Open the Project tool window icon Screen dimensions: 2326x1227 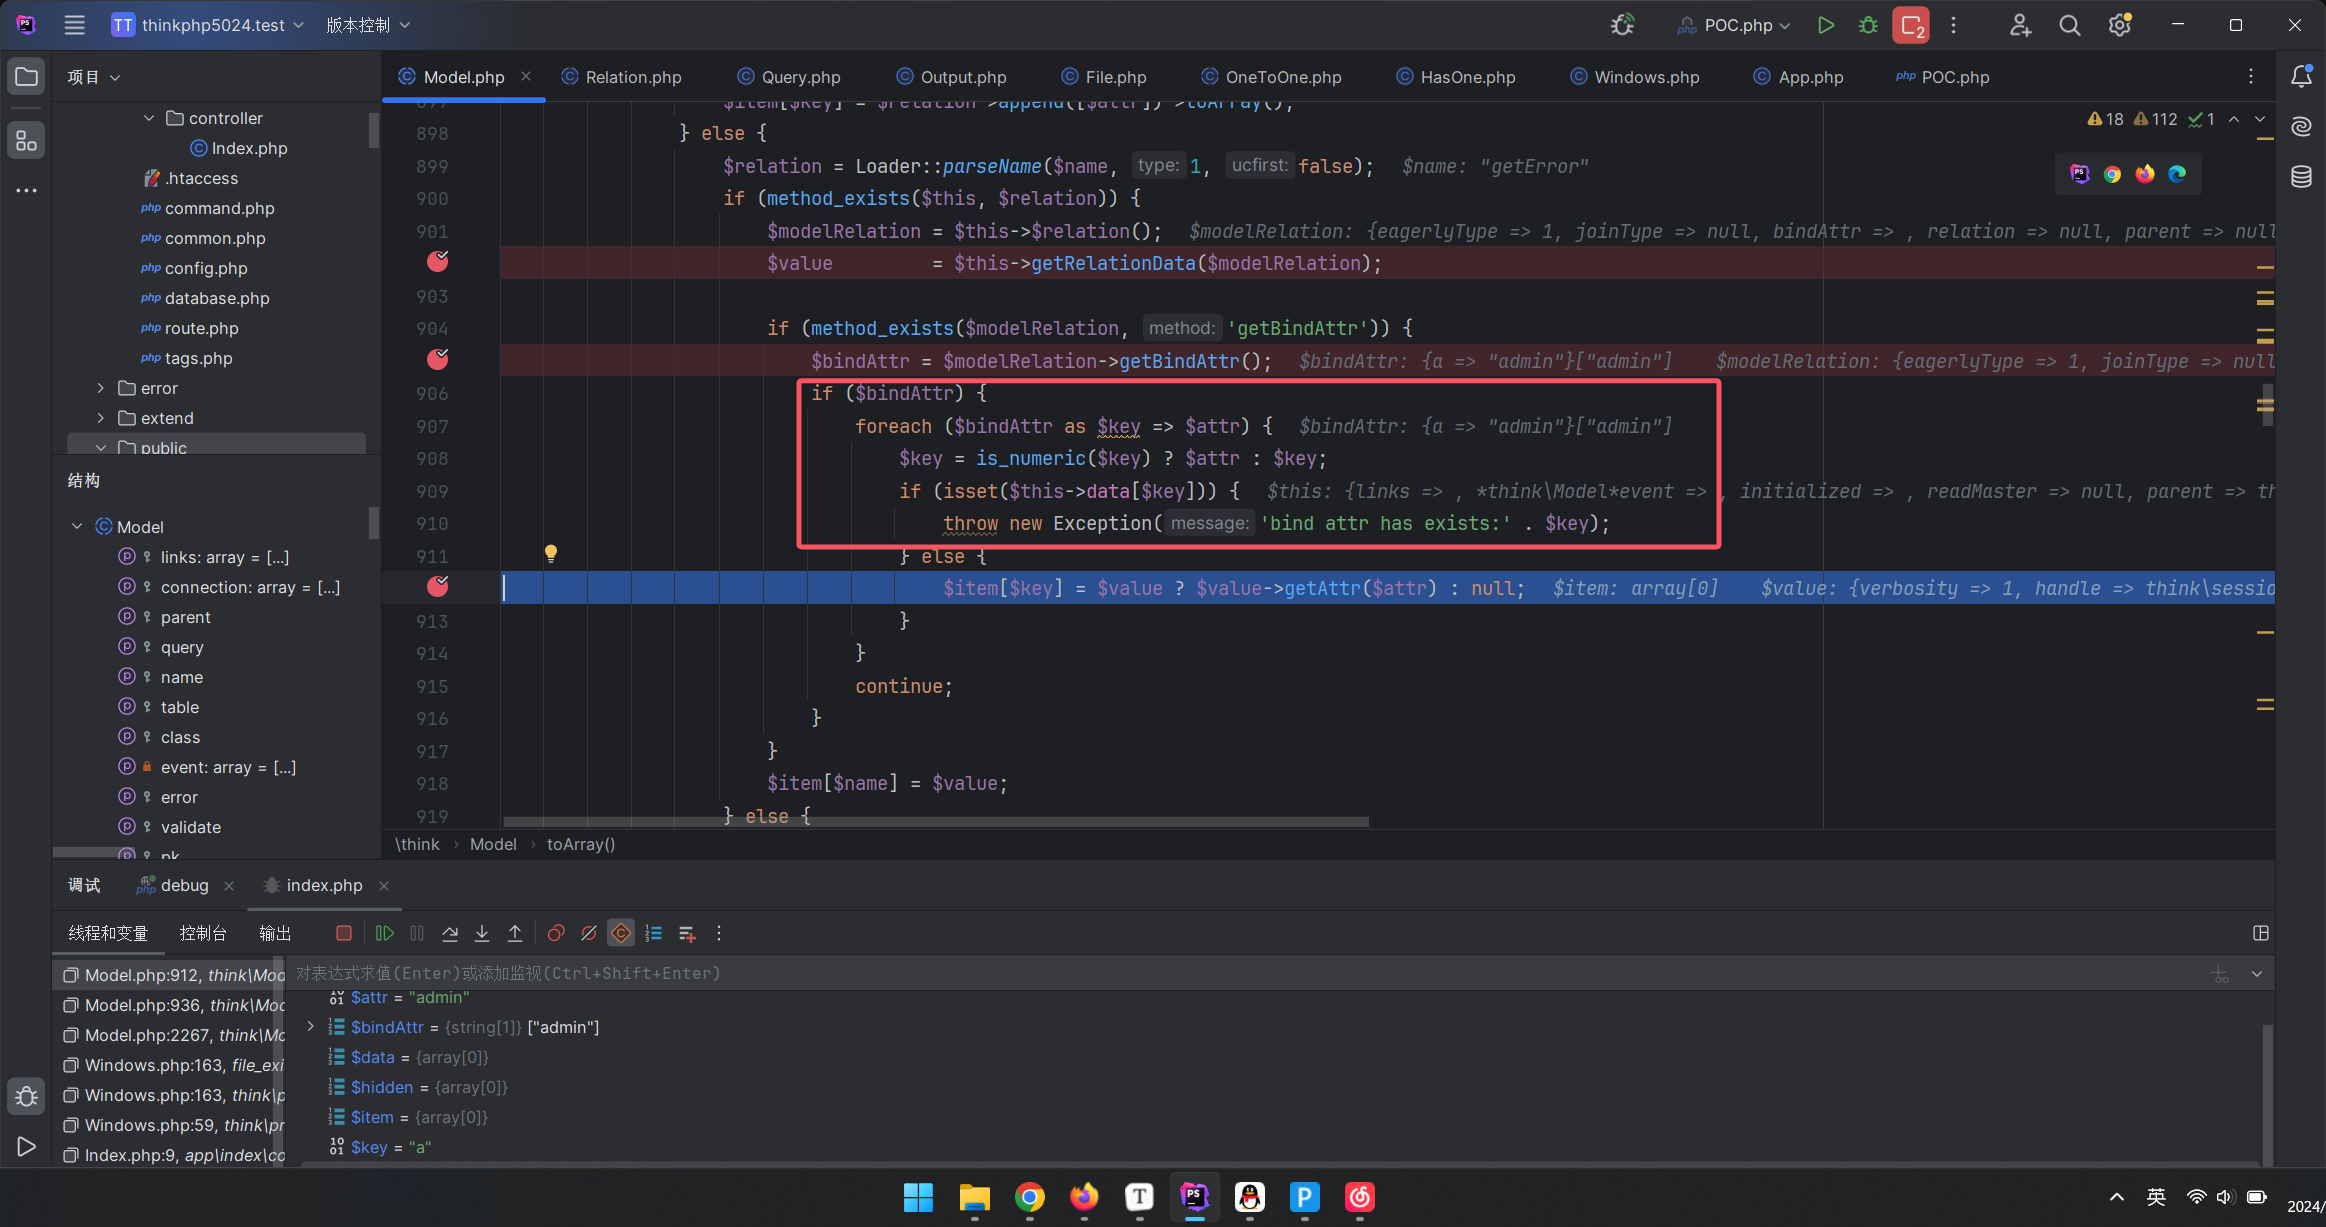click(x=26, y=77)
